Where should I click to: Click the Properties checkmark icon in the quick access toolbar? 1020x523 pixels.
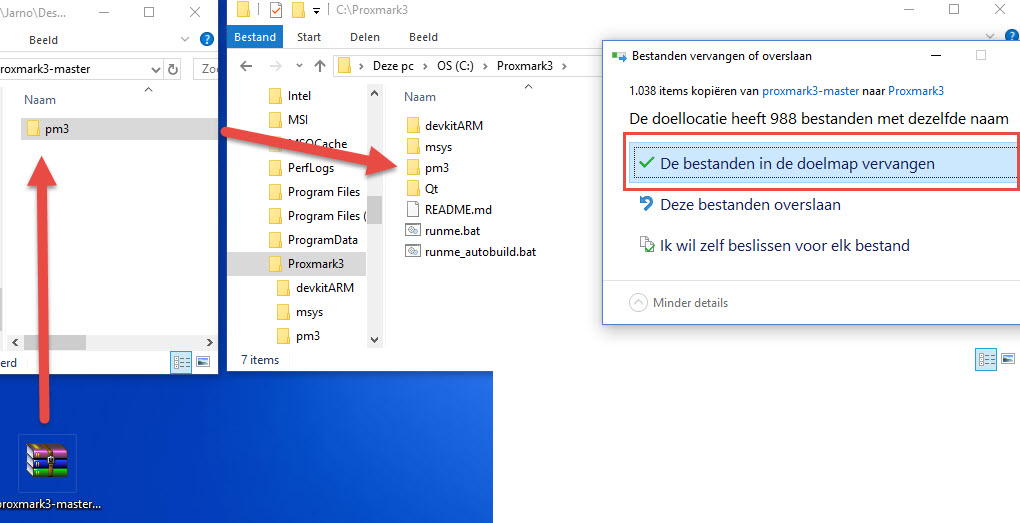tap(276, 10)
